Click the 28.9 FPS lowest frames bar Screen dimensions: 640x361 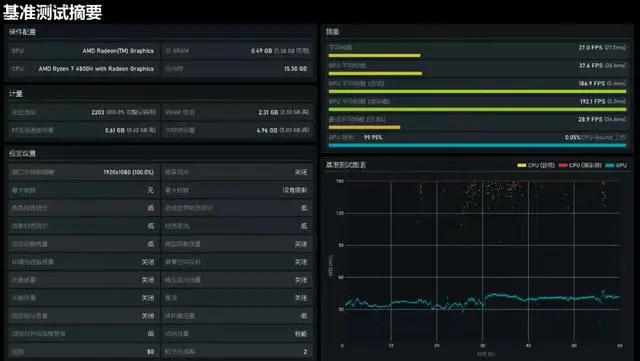364,127
